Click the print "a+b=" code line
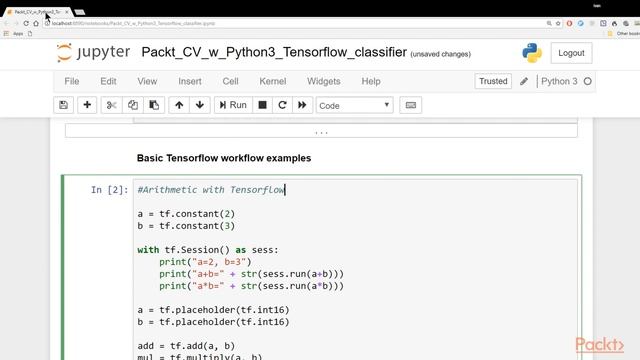Screen dimensions: 640x360 (251, 274)
